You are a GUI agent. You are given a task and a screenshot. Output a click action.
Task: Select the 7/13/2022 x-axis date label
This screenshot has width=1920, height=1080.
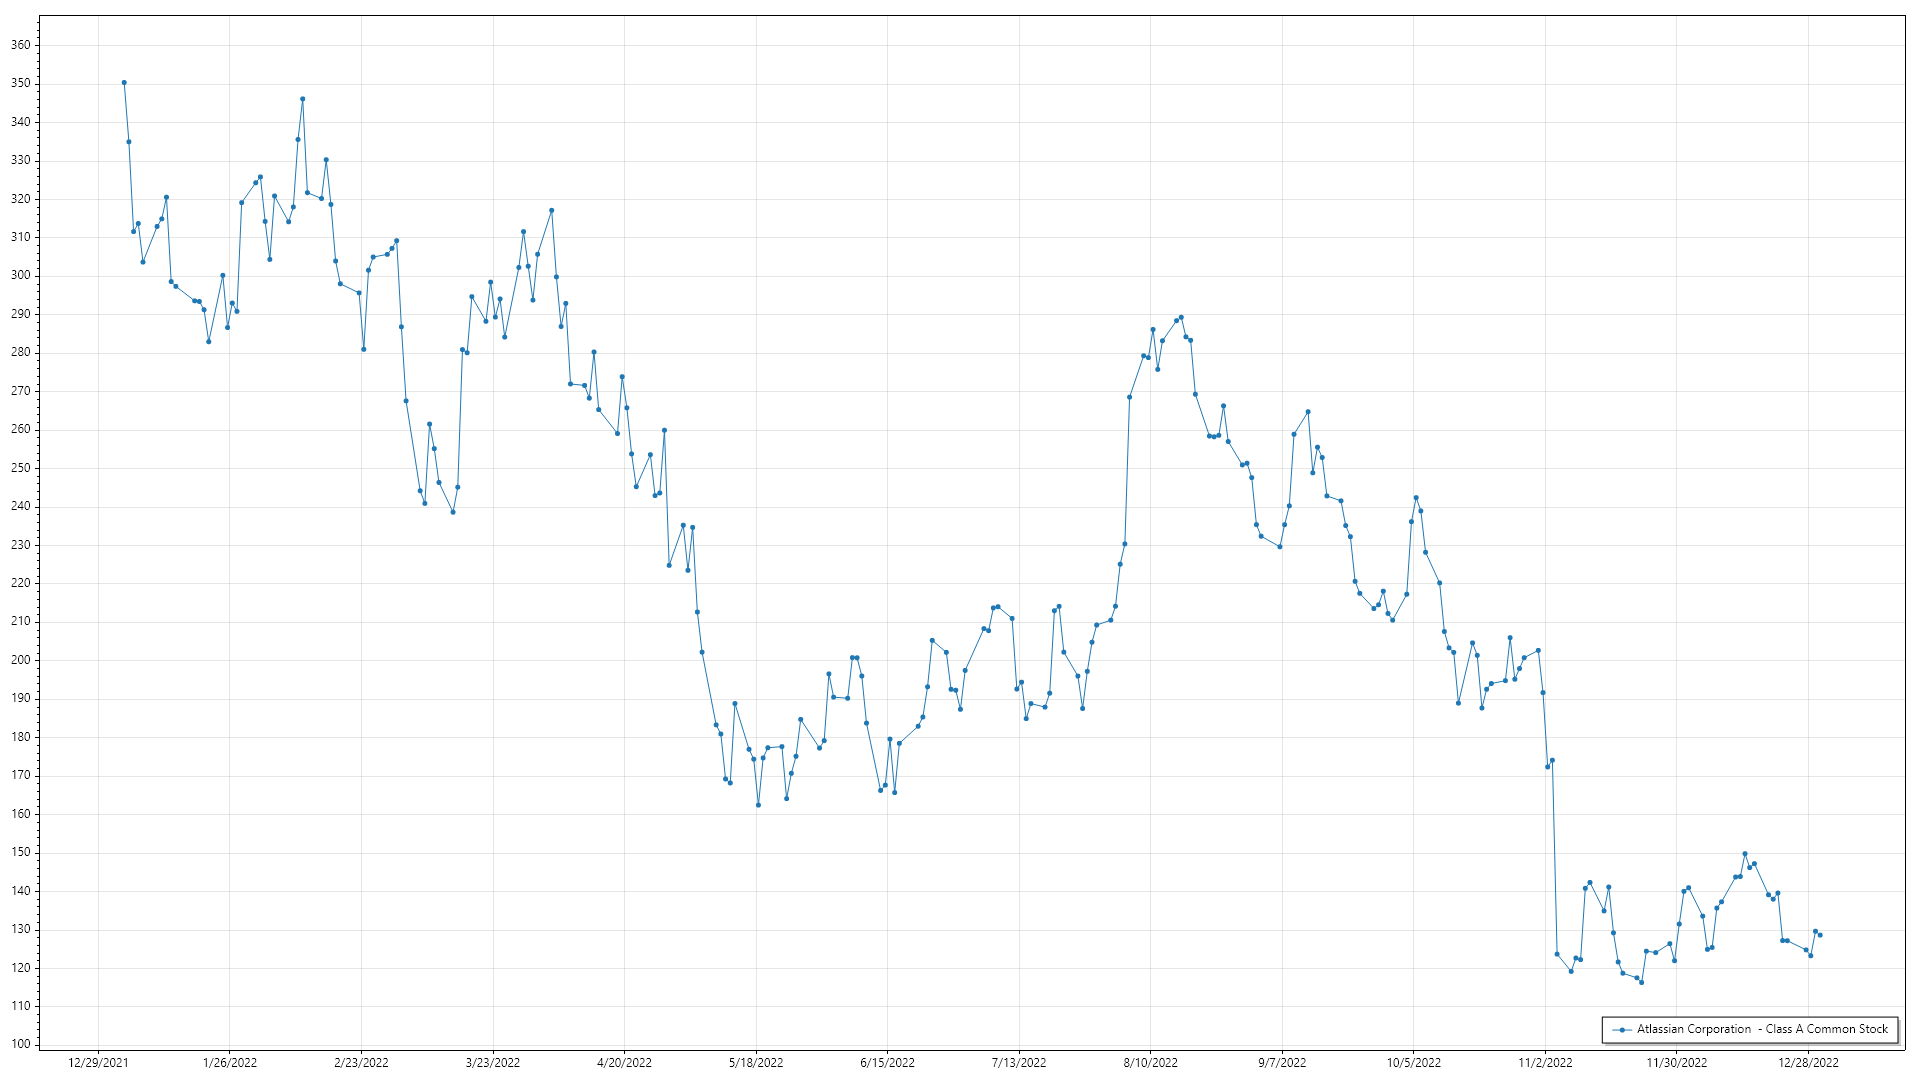[1019, 1063]
